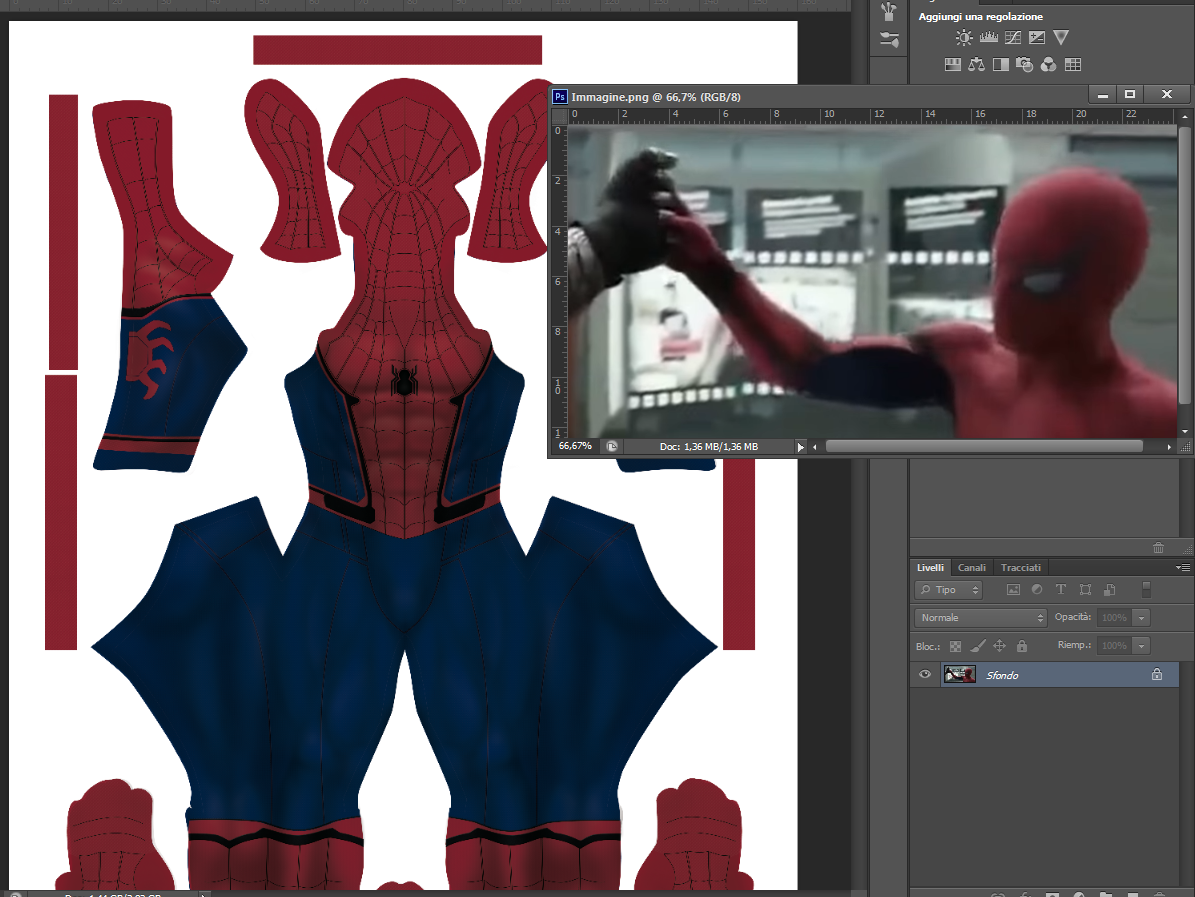This screenshot has width=1195, height=897.
Task: Add a Curves adjustment
Action: pos(1013,37)
